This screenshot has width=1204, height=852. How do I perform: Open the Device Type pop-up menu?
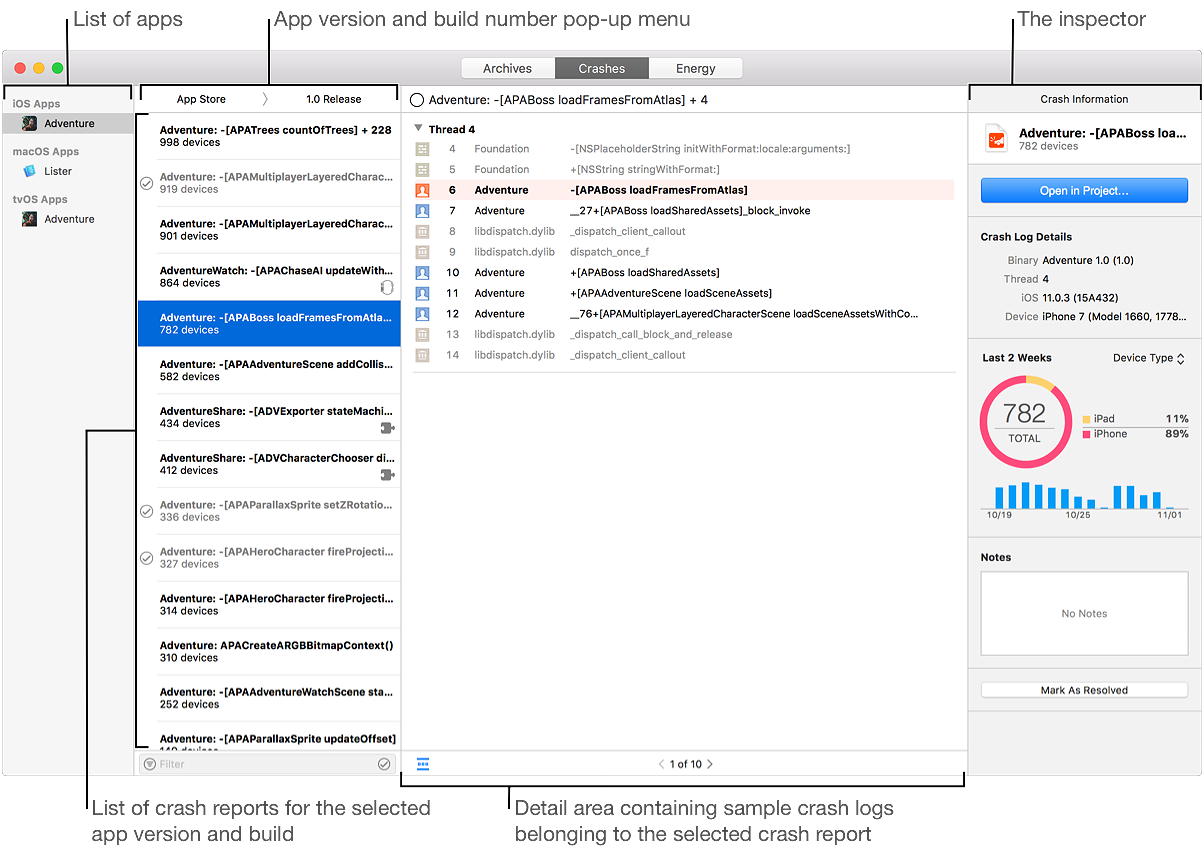point(1148,358)
